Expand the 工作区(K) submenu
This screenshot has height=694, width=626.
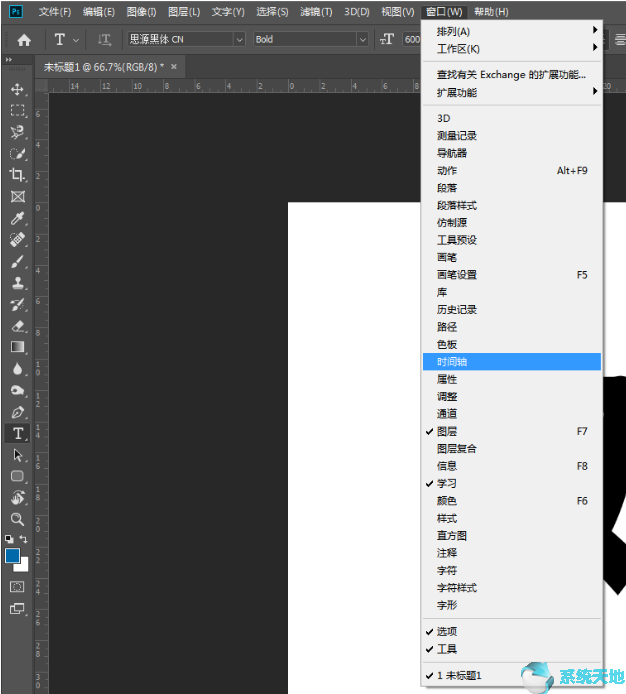pyautogui.click(x=512, y=49)
